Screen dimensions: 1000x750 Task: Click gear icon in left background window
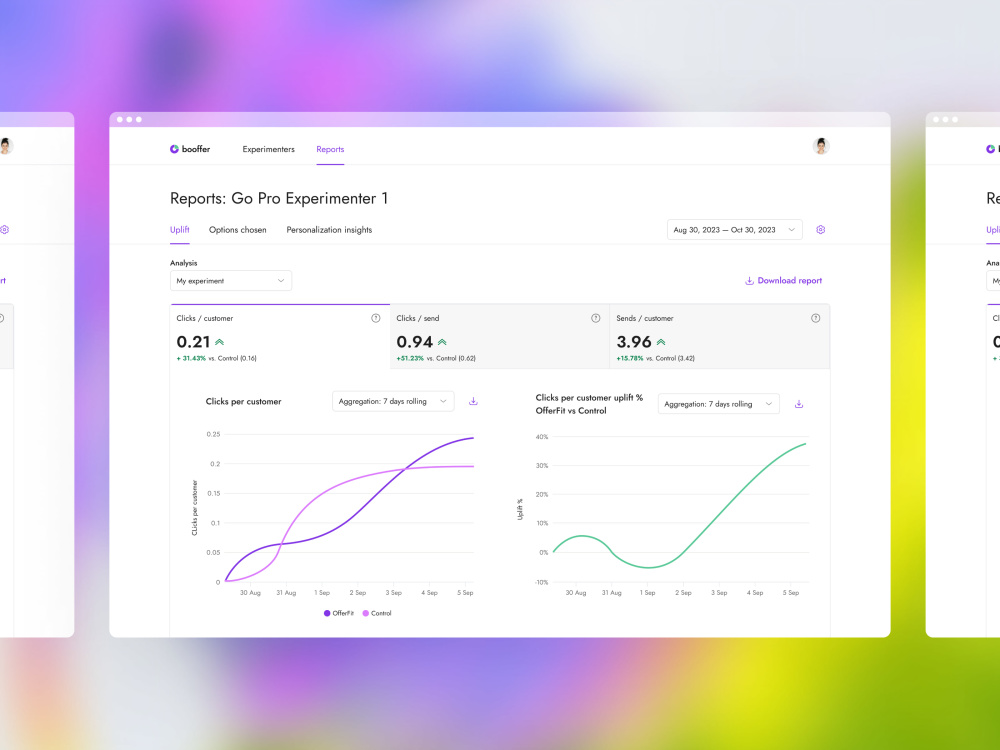tap(4, 230)
